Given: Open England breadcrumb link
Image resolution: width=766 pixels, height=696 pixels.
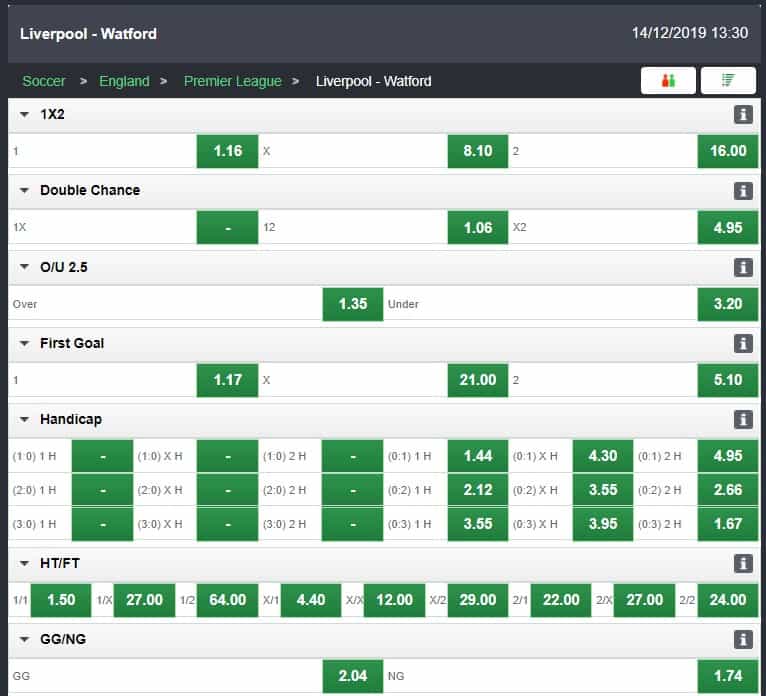Looking at the screenshot, I should (124, 81).
